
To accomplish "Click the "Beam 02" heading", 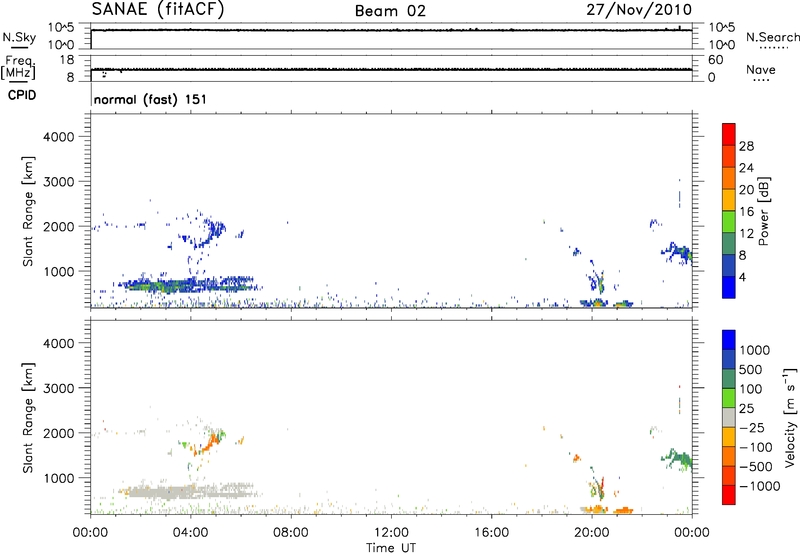I will [390, 11].
